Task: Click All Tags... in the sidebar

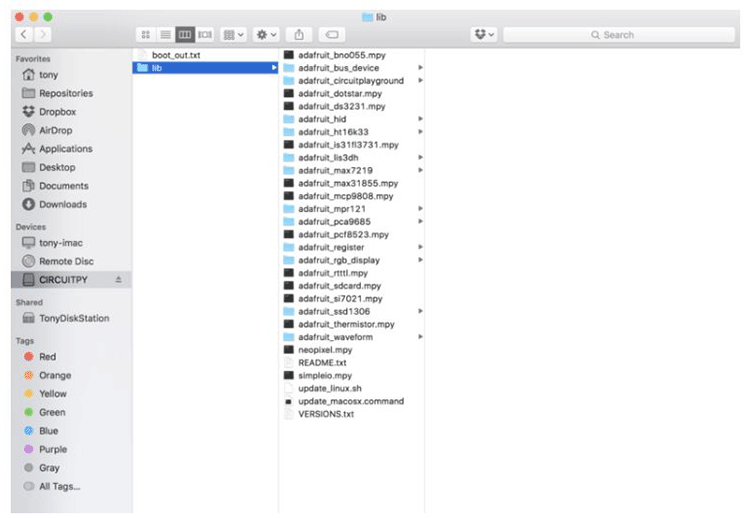Action: [59, 486]
